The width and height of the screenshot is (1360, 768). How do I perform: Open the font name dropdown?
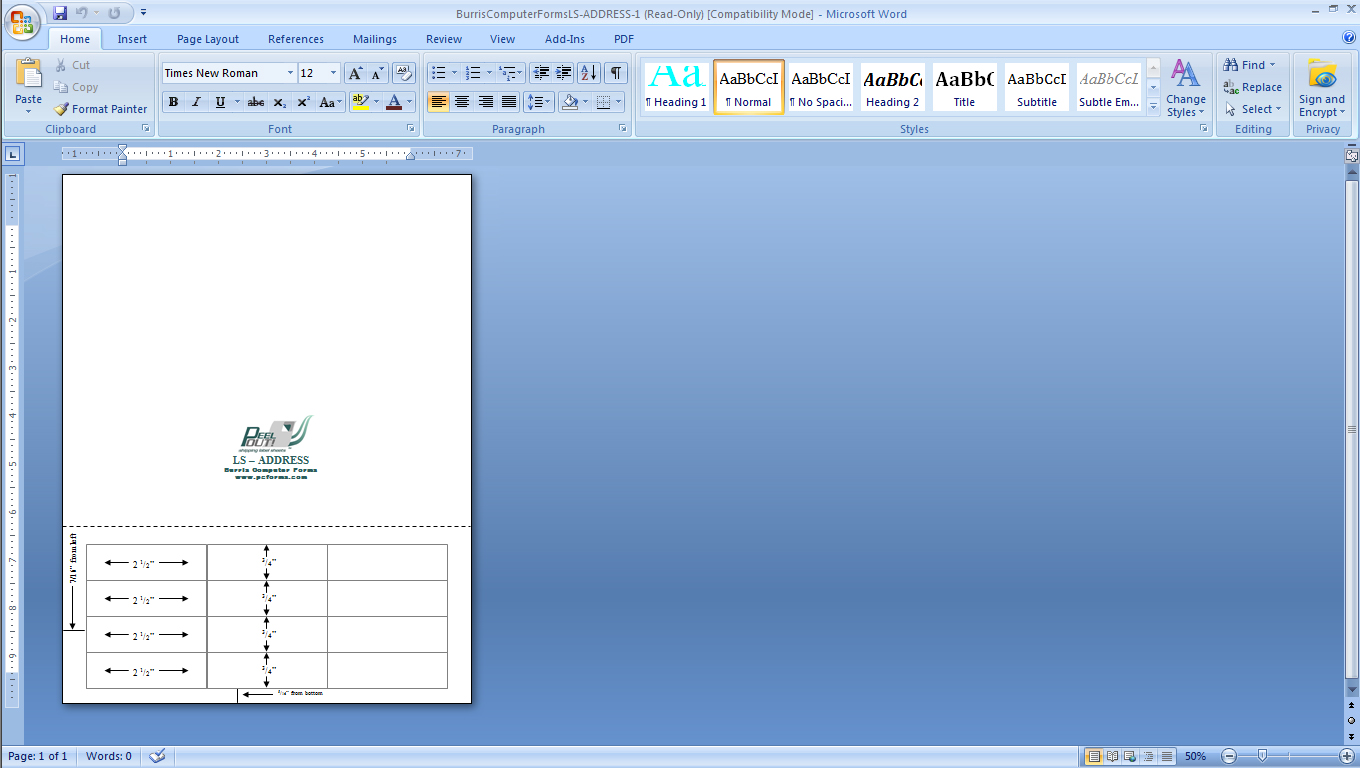click(290, 73)
